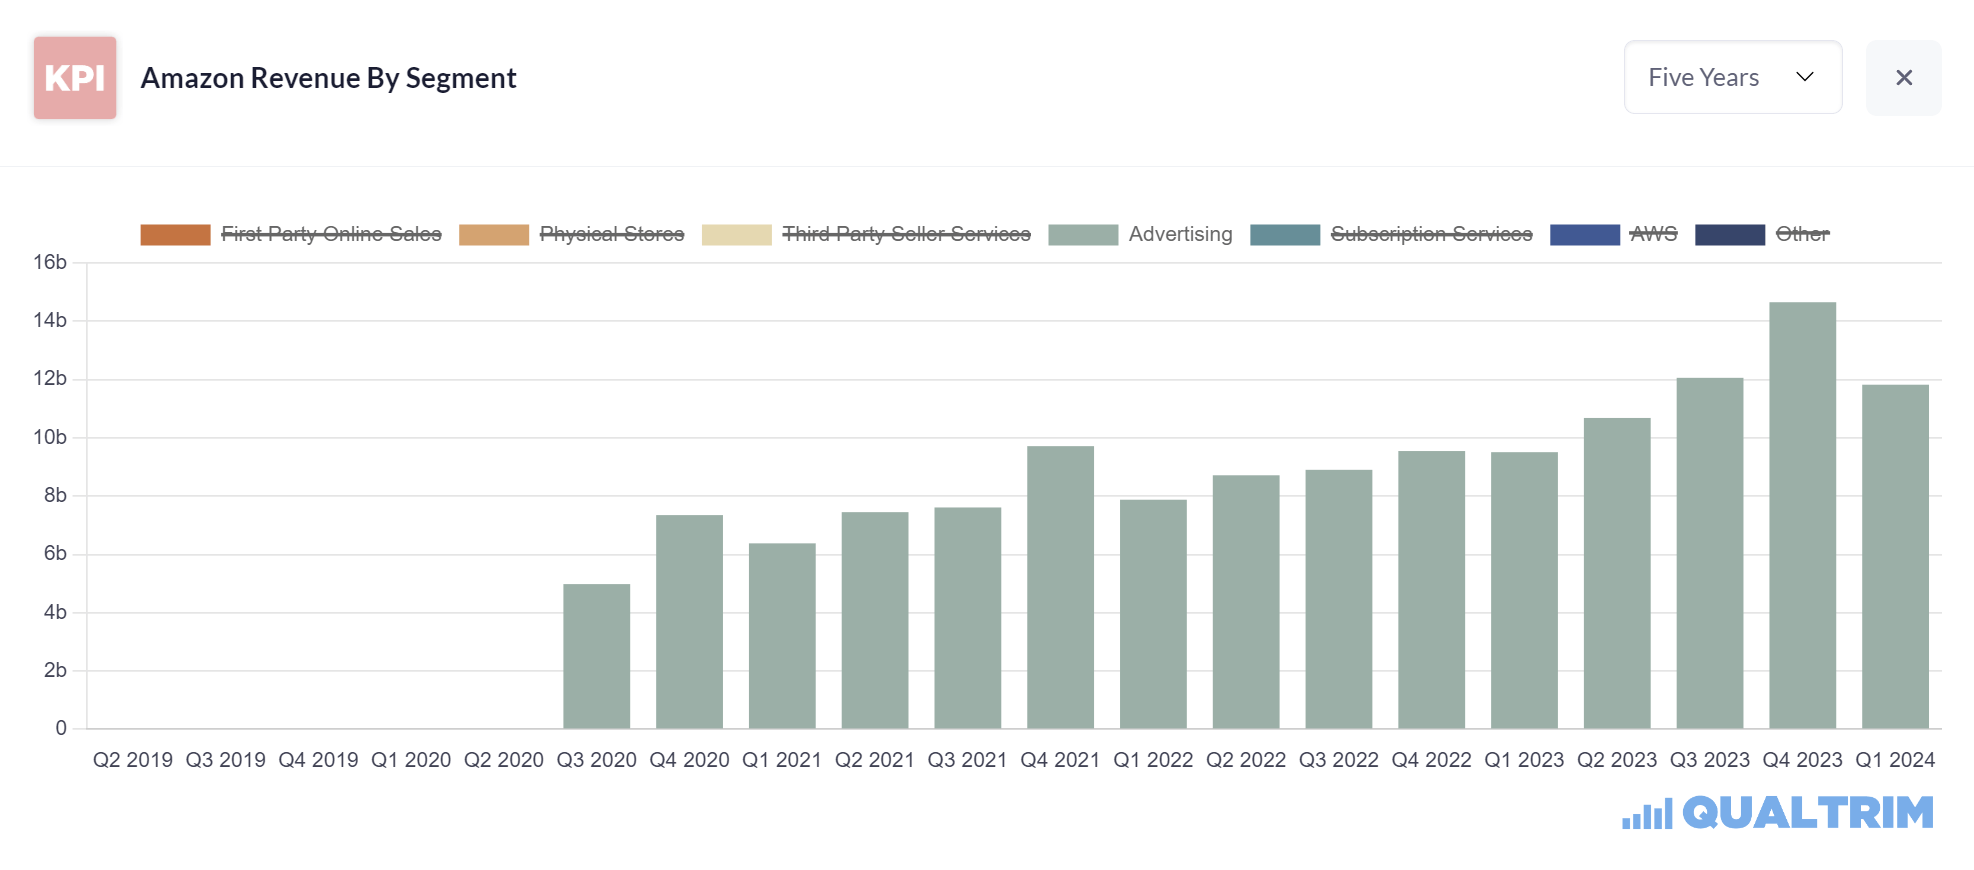
Task: Select the Q4 2022 advertising bar
Action: tap(1432, 590)
